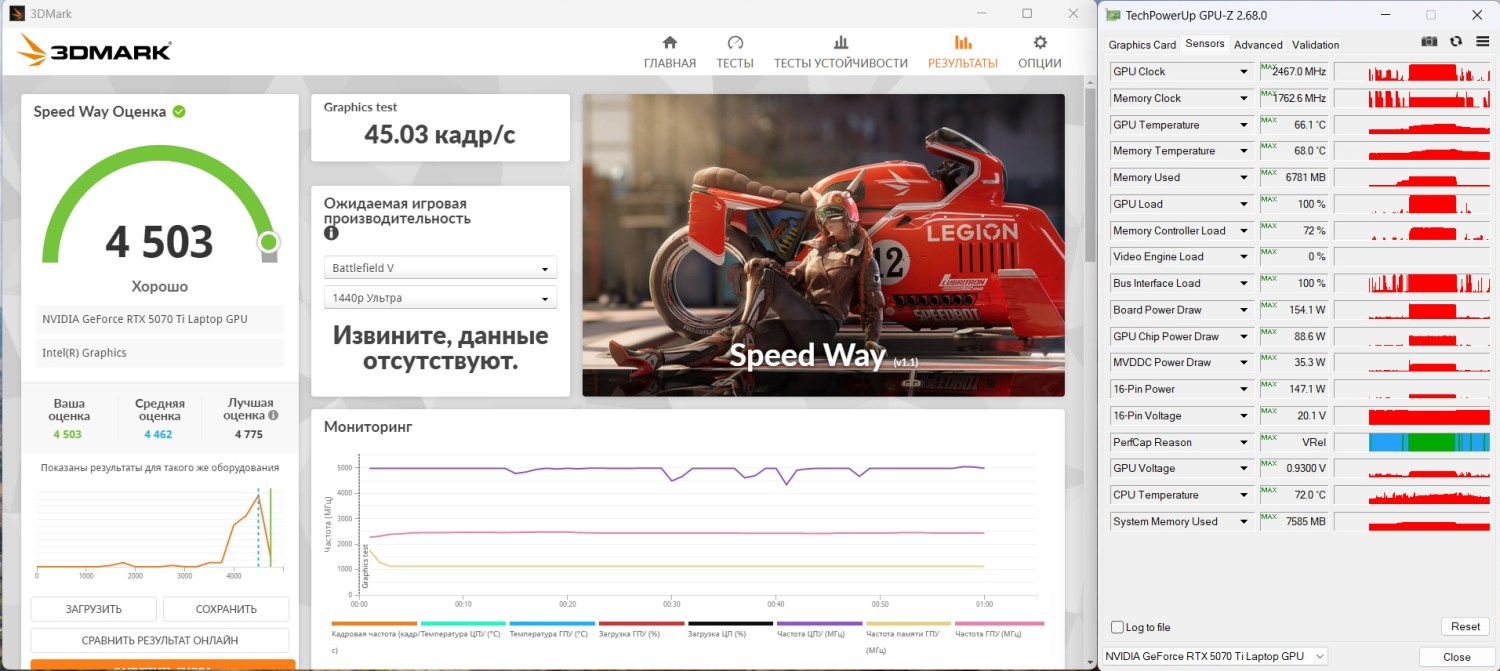Expand the Memory Used sensor dropdown arrow
Screen dimensions: 1500x671
pyautogui.click(x=1245, y=178)
